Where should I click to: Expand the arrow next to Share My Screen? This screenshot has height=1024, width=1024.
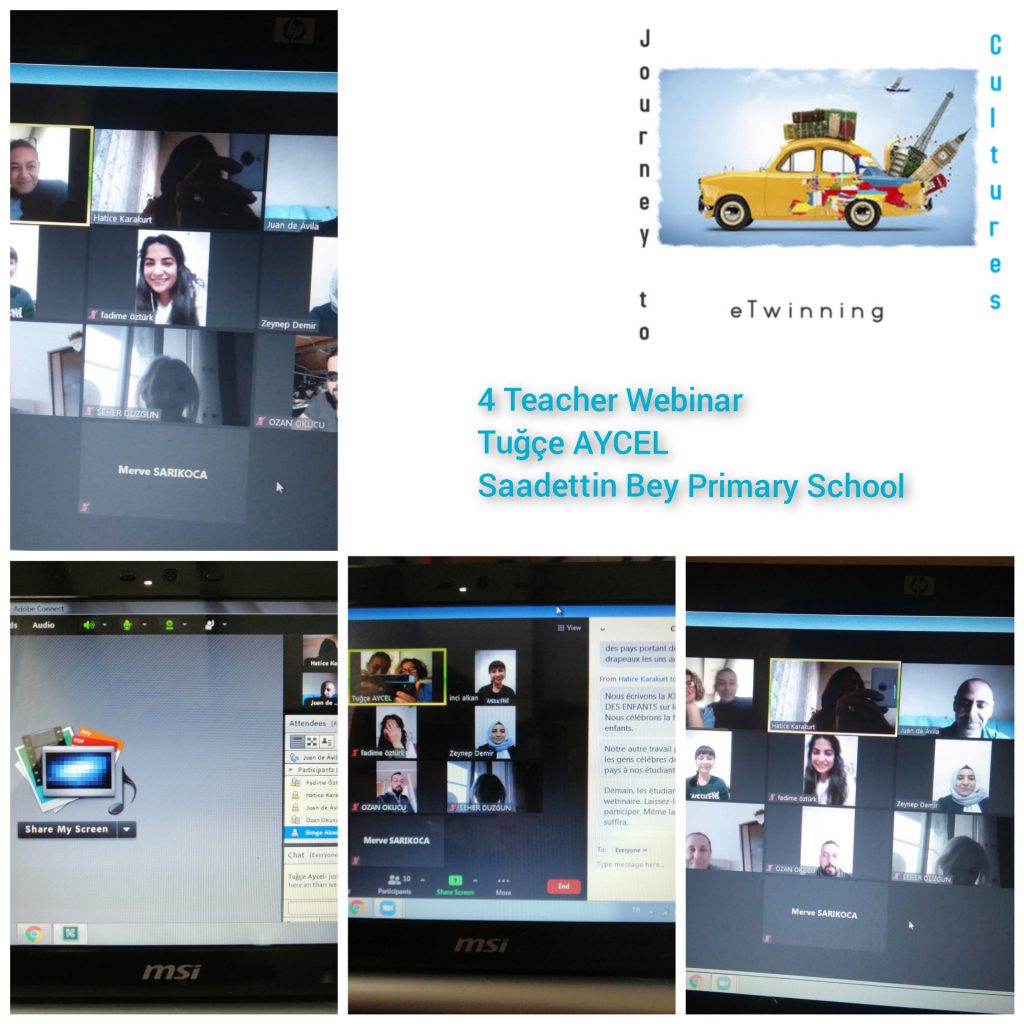(126, 829)
